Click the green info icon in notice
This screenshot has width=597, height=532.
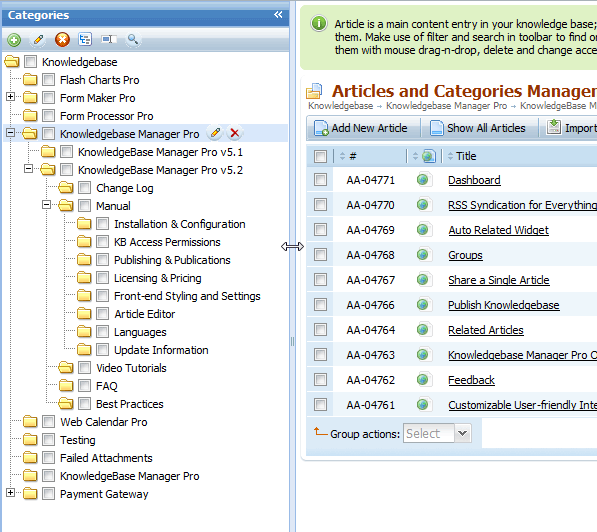point(319,24)
